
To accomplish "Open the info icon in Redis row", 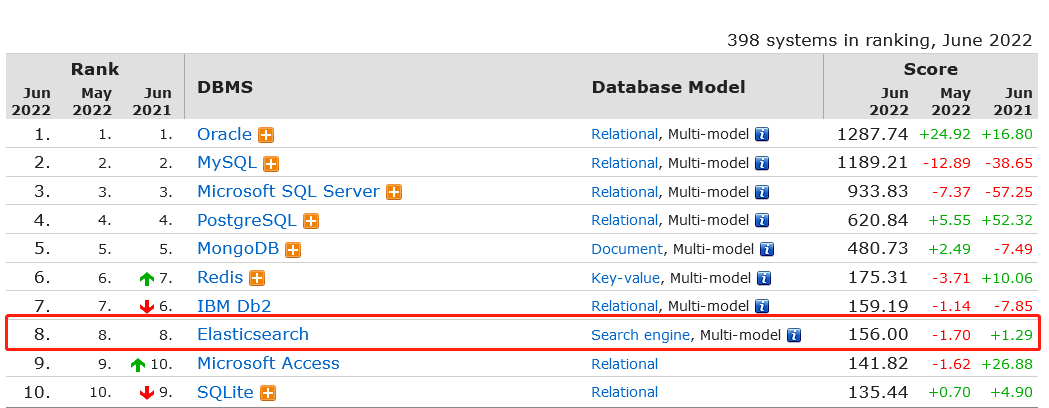I will [764, 278].
